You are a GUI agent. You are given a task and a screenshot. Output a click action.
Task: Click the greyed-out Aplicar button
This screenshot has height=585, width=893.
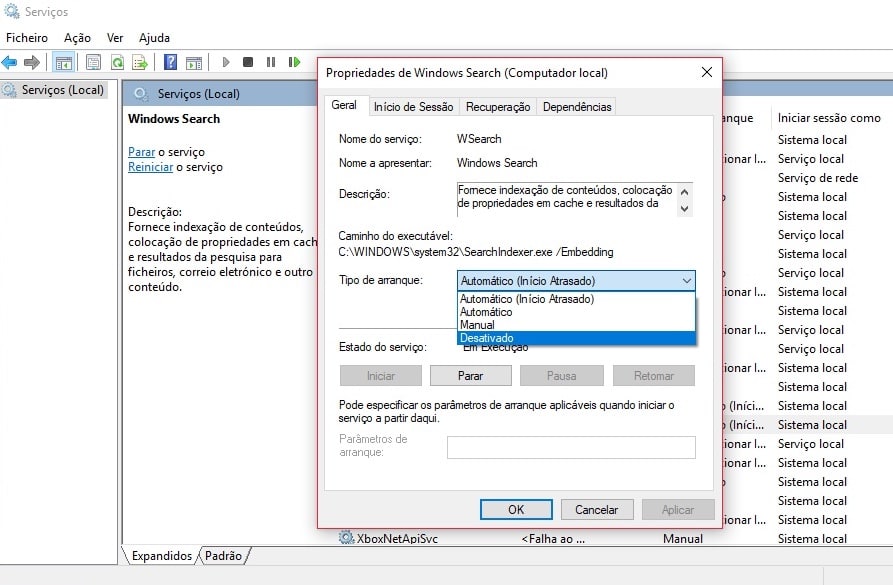coord(678,509)
